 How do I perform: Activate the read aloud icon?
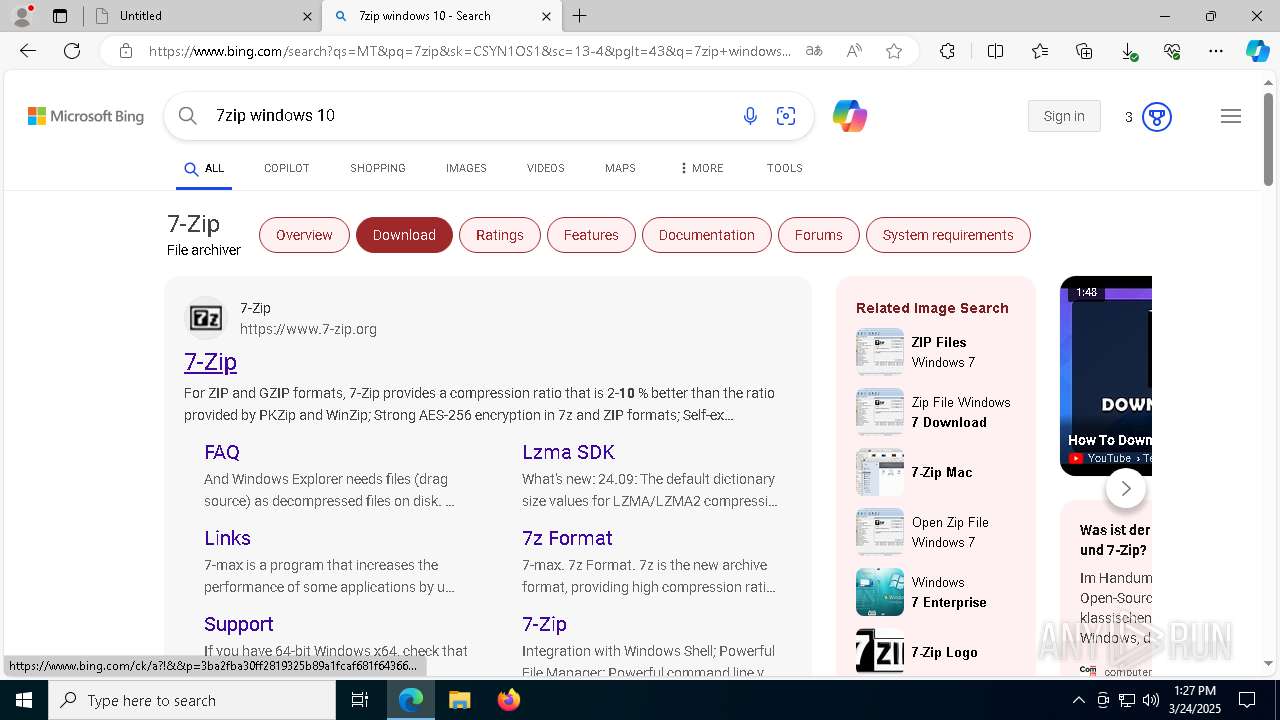coord(854,51)
